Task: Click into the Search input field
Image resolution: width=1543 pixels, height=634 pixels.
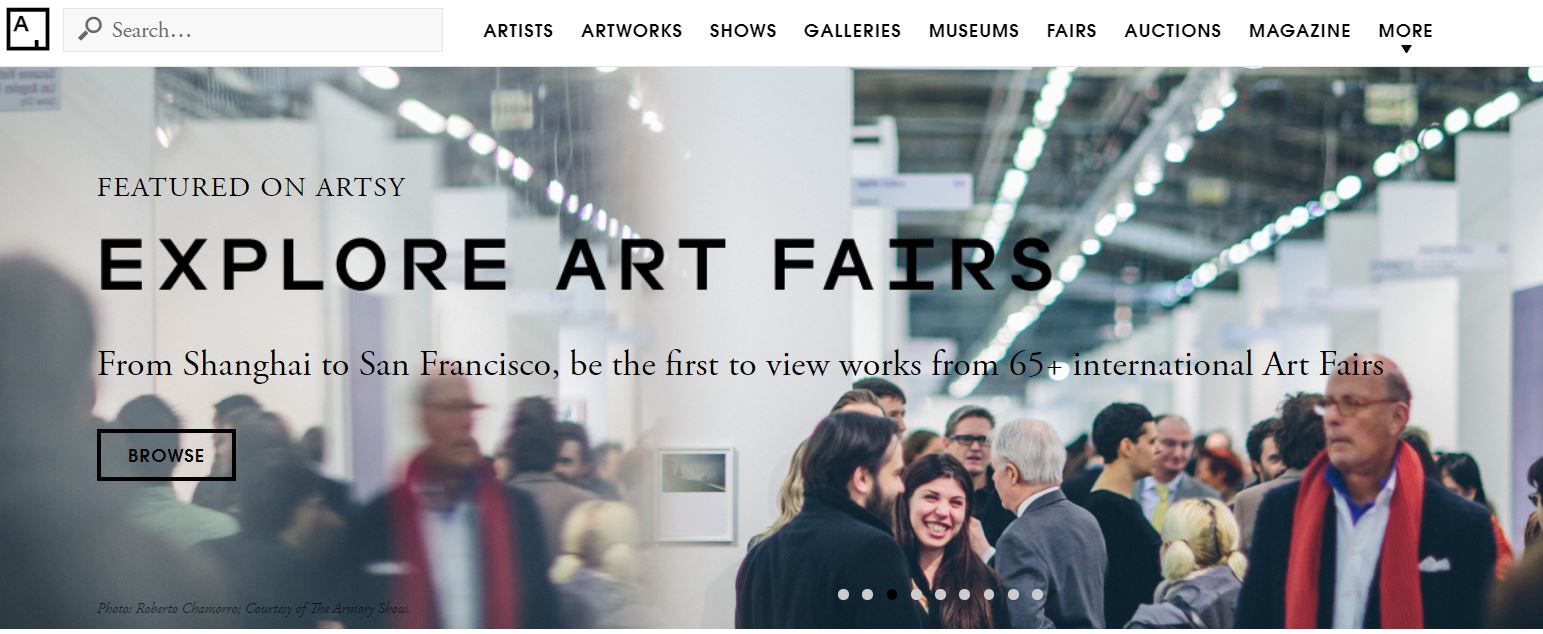Action: [x=253, y=30]
